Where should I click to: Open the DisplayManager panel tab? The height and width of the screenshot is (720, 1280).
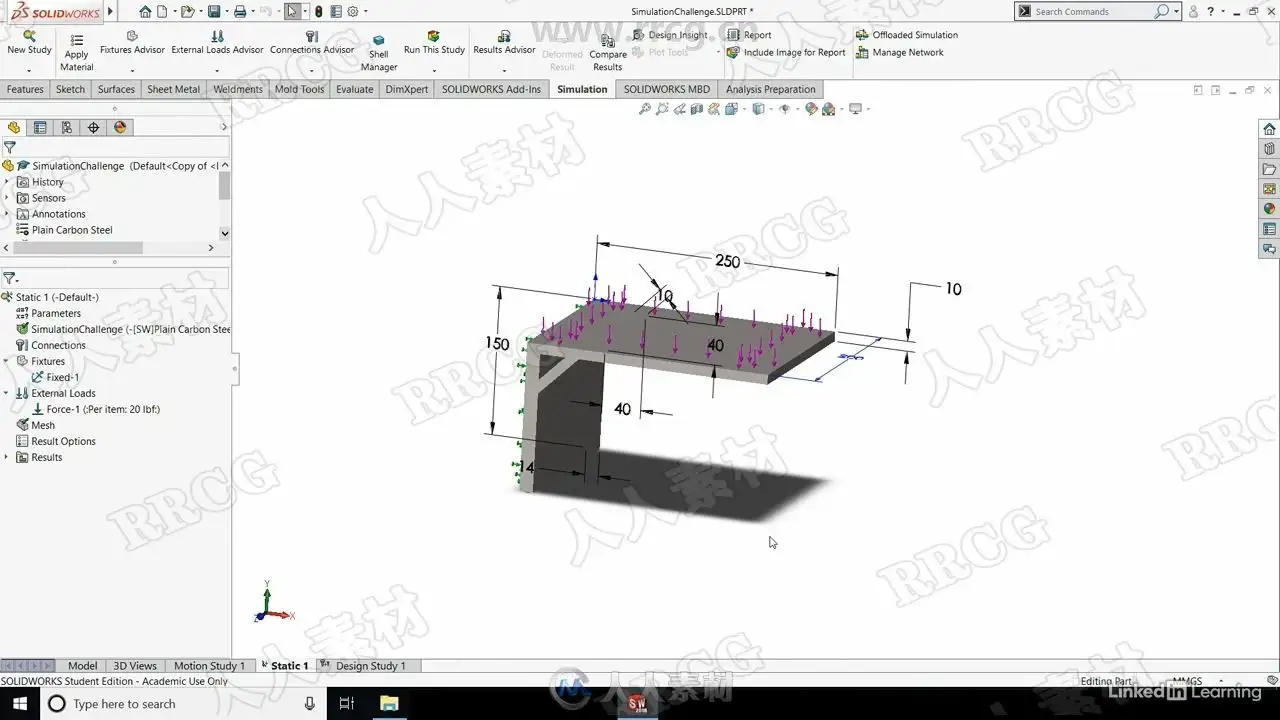coord(120,127)
